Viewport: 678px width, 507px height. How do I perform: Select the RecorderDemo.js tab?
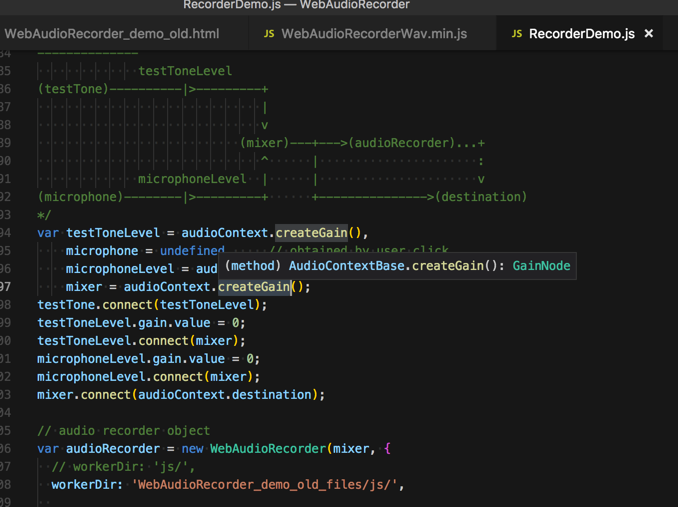(582, 34)
